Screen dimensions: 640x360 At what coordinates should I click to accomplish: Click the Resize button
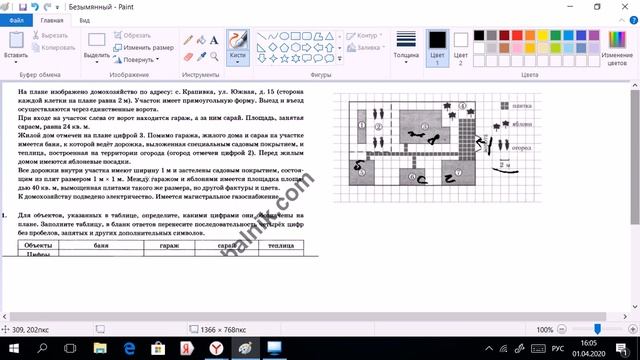pyautogui.click(x=144, y=48)
